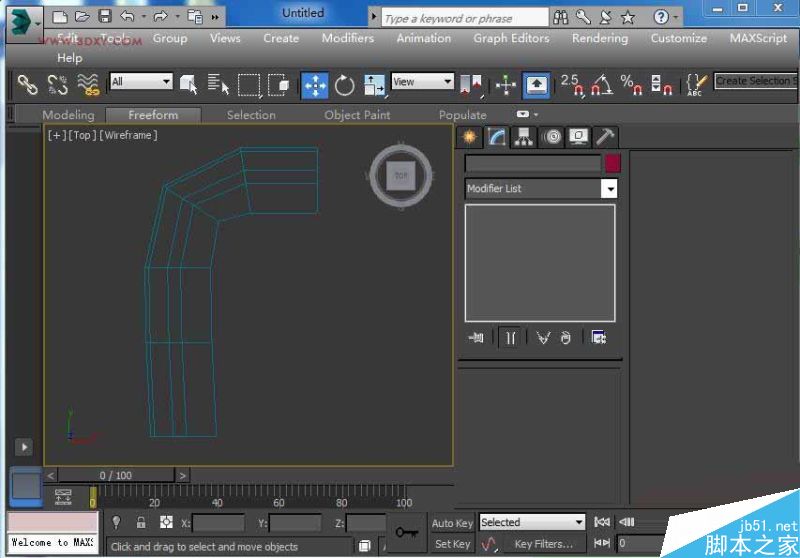Open the Modifiers menu
800x558 pixels.
[347, 38]
